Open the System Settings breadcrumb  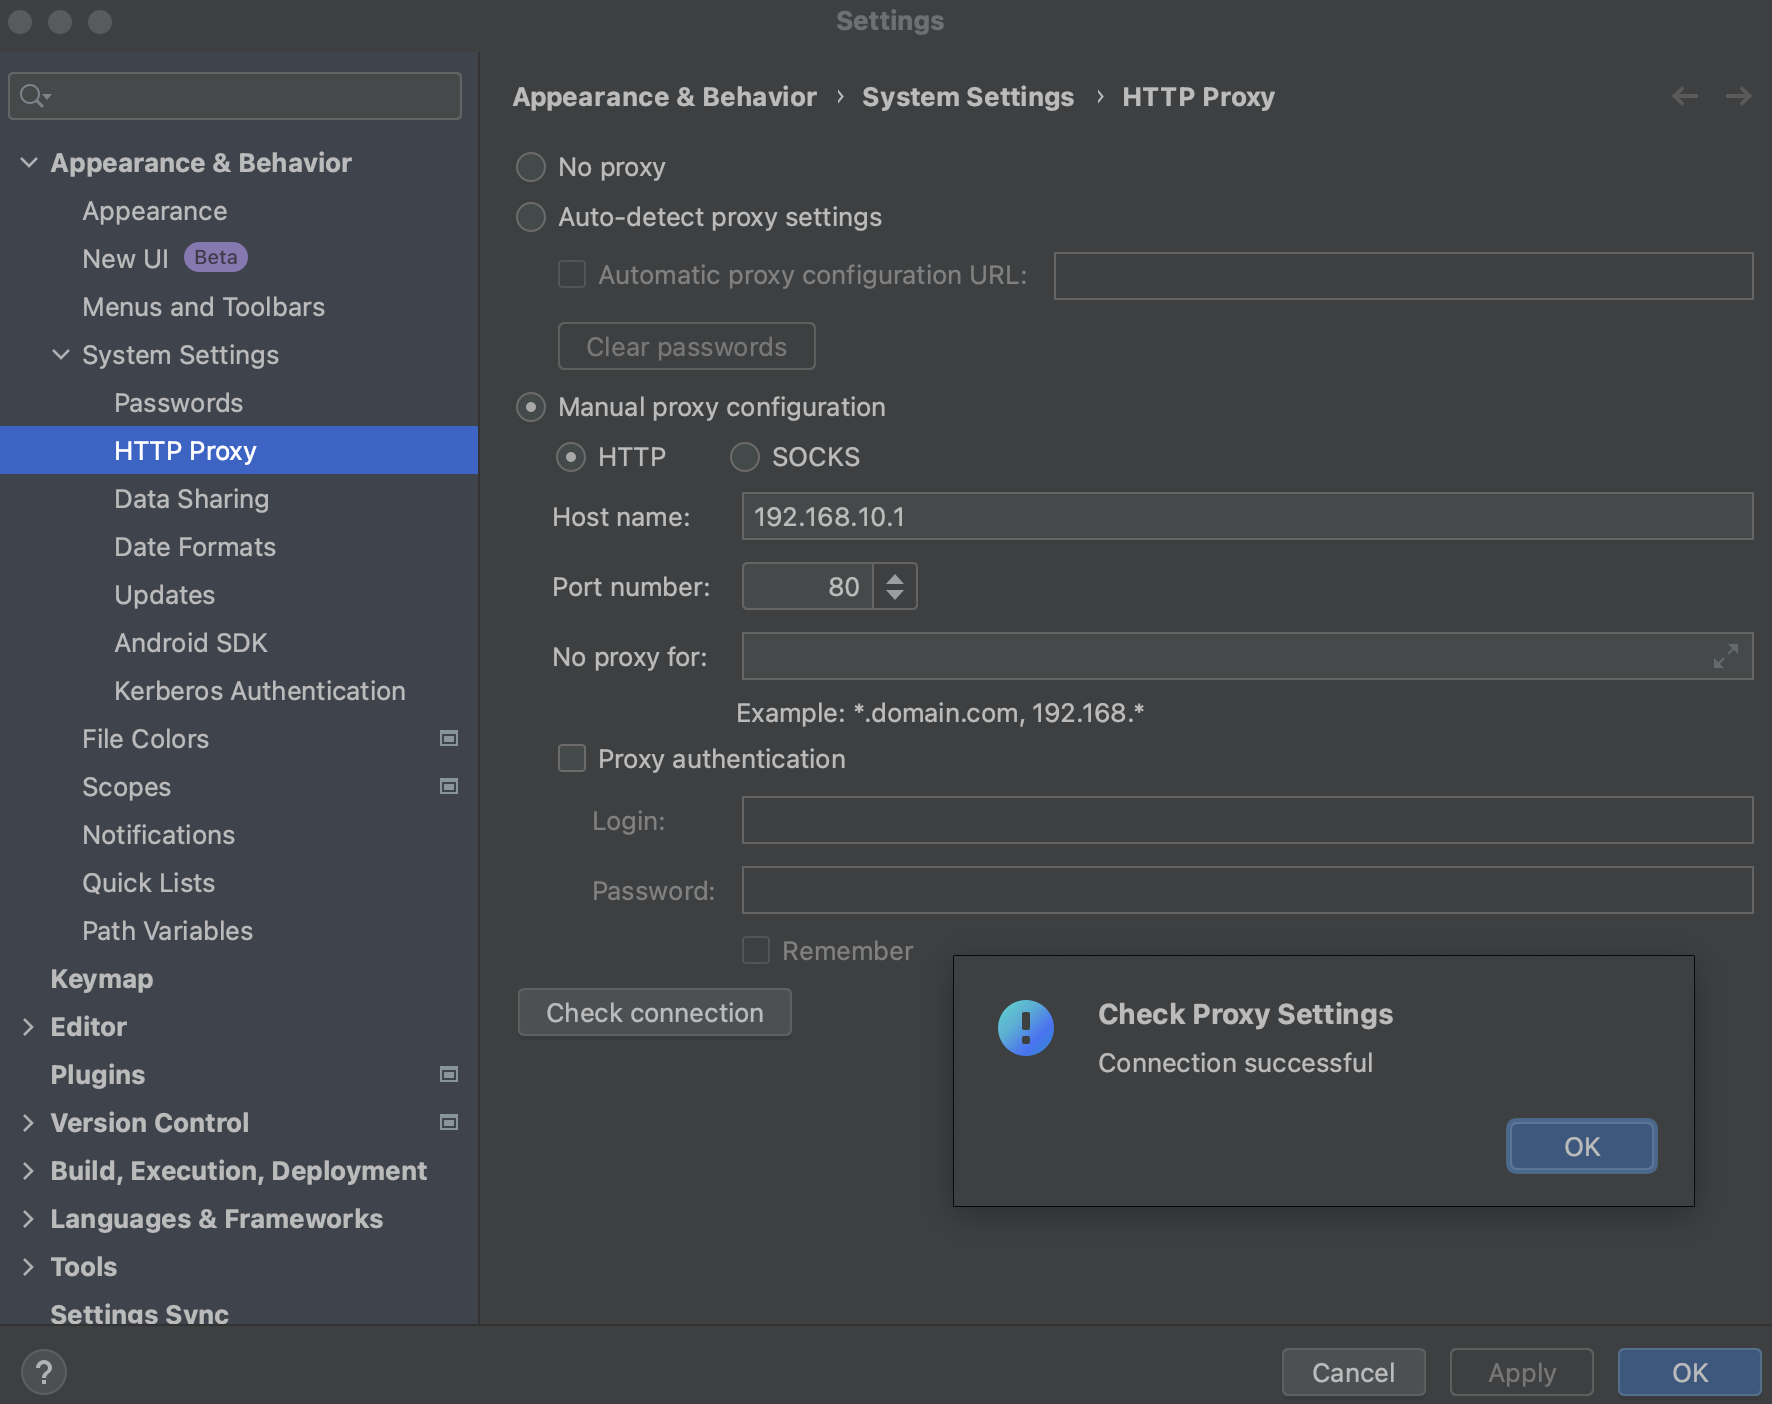(968, 96)
